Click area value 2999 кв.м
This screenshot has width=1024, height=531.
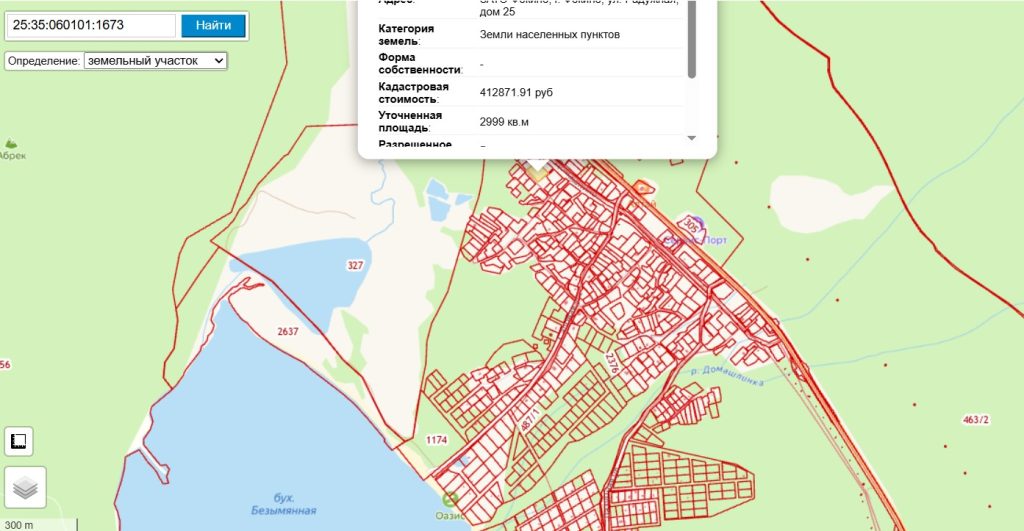click(x=504, y=122)
